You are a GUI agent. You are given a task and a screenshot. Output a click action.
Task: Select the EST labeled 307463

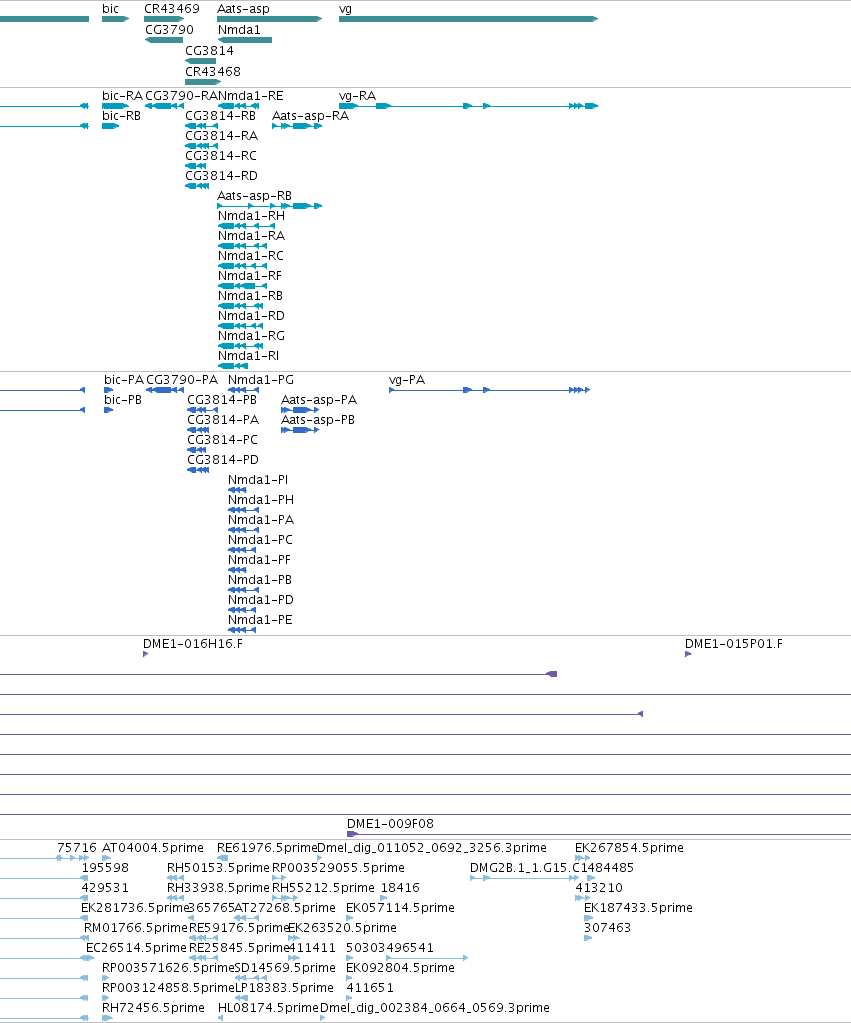(608, 928)
